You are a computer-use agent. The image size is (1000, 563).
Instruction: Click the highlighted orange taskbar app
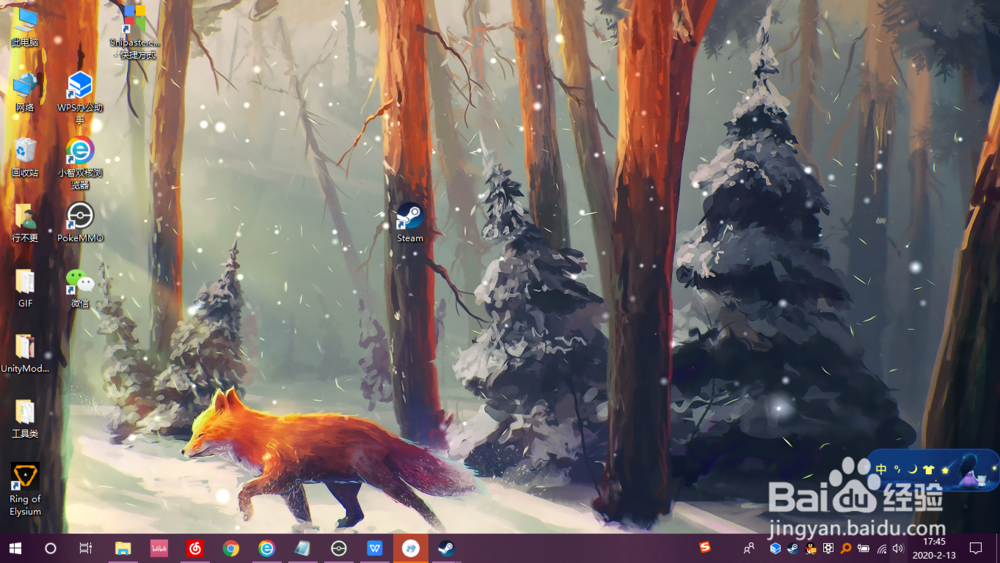411,548
